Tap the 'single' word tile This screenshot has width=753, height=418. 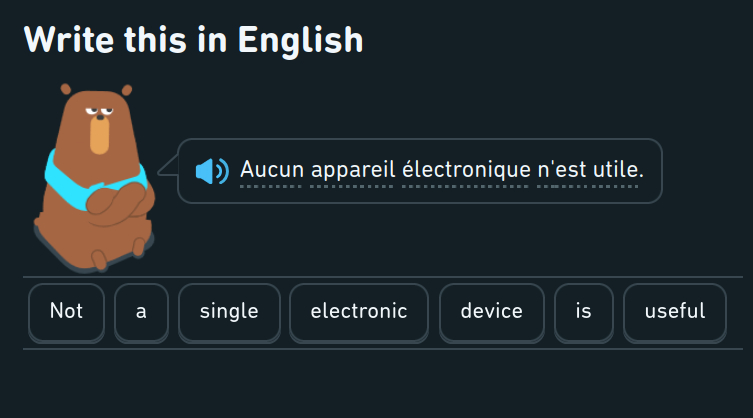point(229,311)
